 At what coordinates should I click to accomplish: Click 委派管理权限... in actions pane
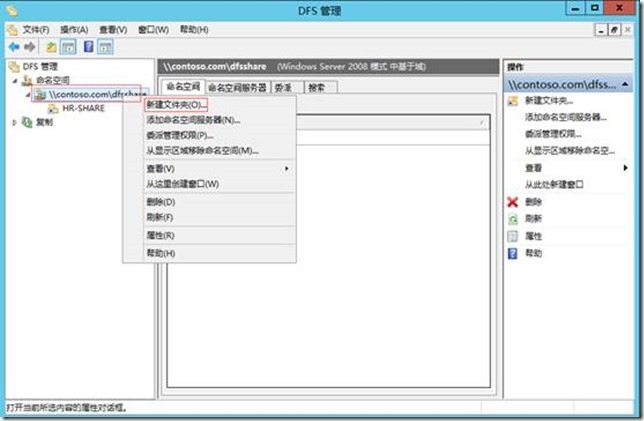pyautogui.click(x=553, y=134)
